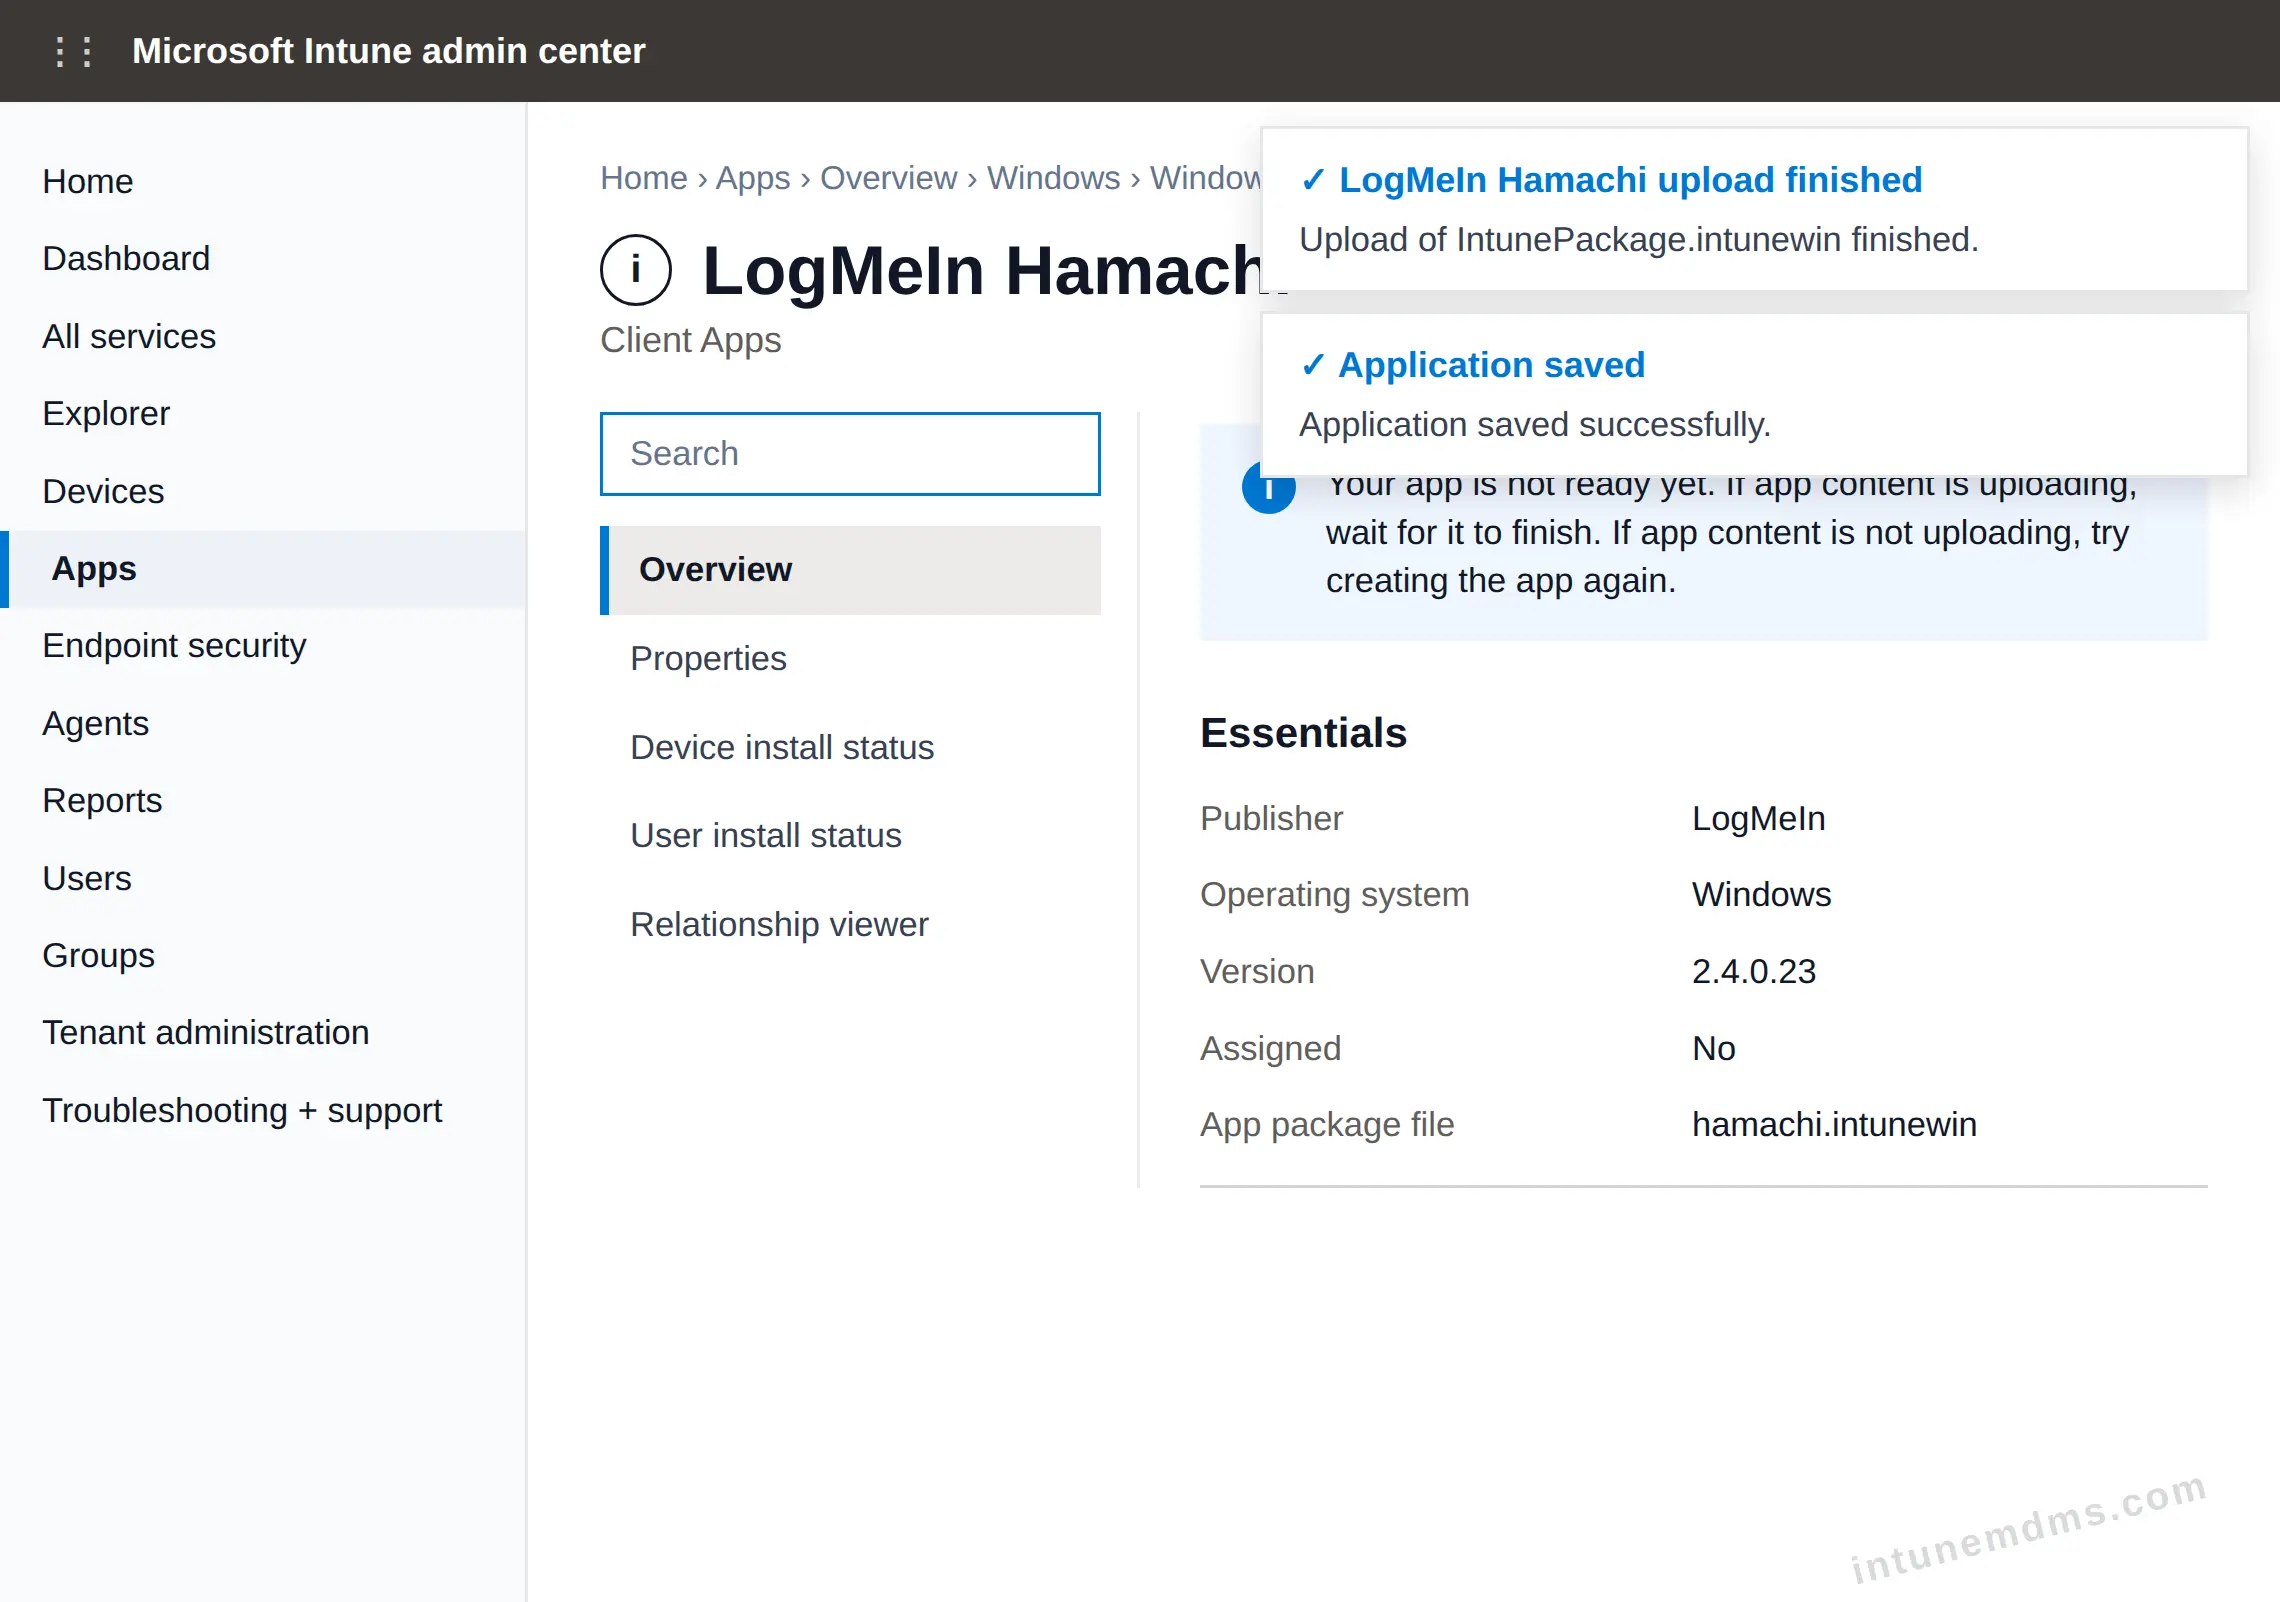This screenshot has width=2280, height=1602.
Task: Click the Client Apps subtitle
Action: pos(690,340)
